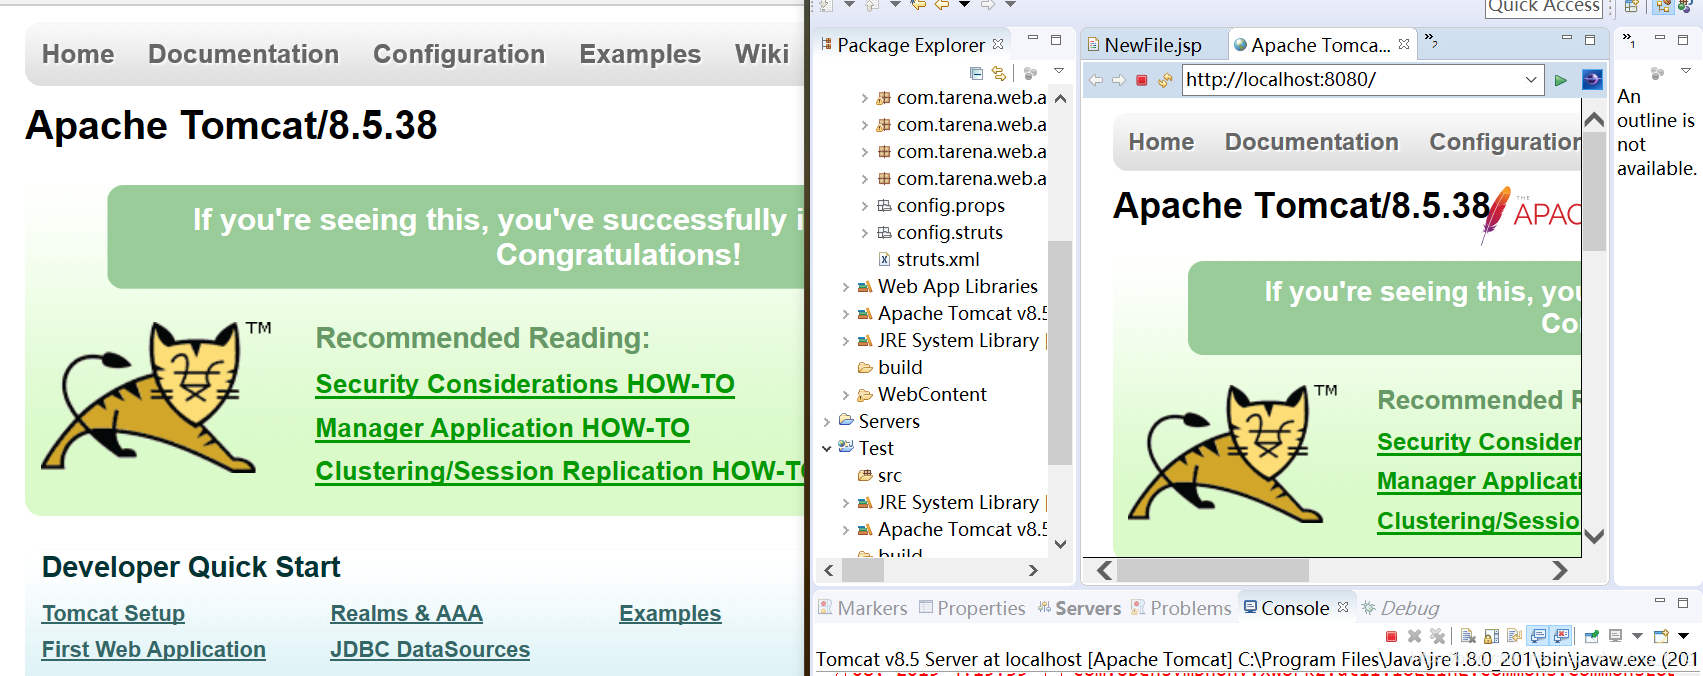This screenshot has width=1703, height=676.
Task: Open Package Explorer view menu arrow
Action: (1058, 72)
